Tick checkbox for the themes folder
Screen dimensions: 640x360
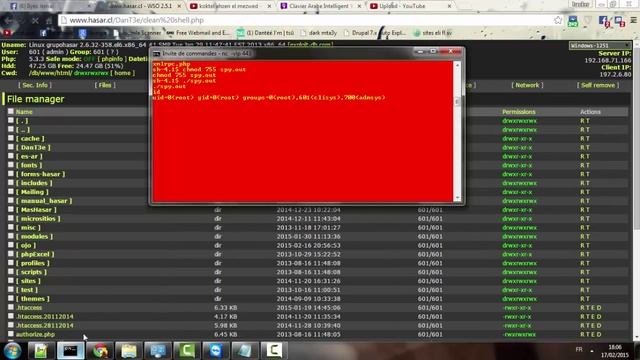[11, 298]
